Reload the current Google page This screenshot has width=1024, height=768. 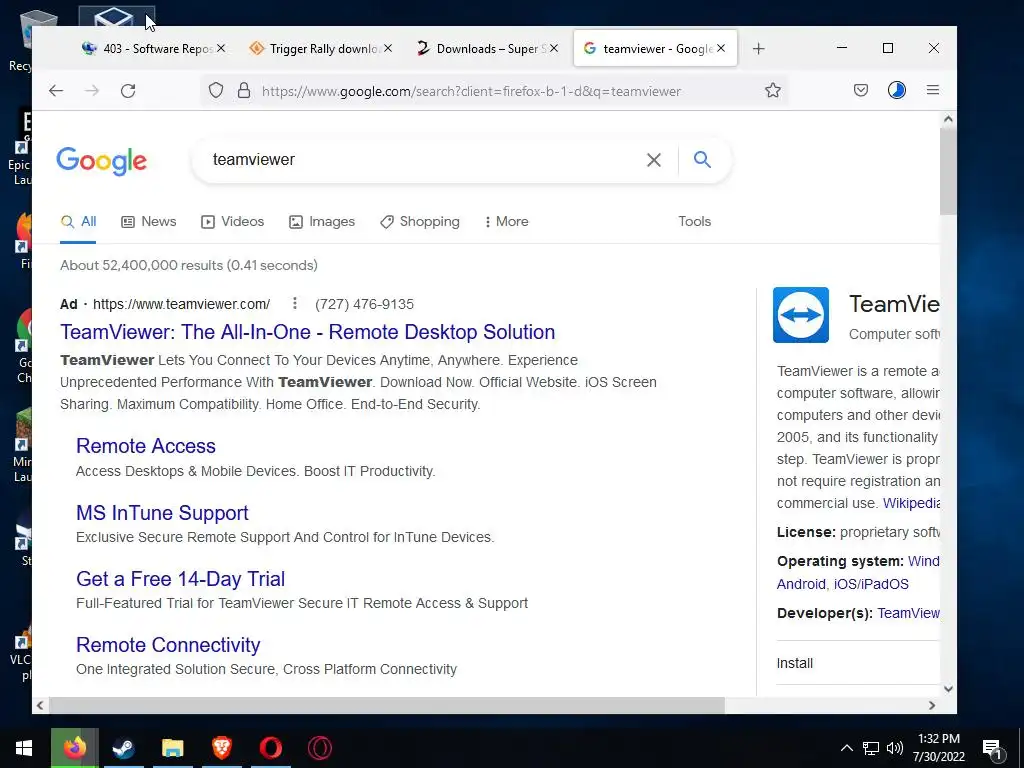point(128,91)
